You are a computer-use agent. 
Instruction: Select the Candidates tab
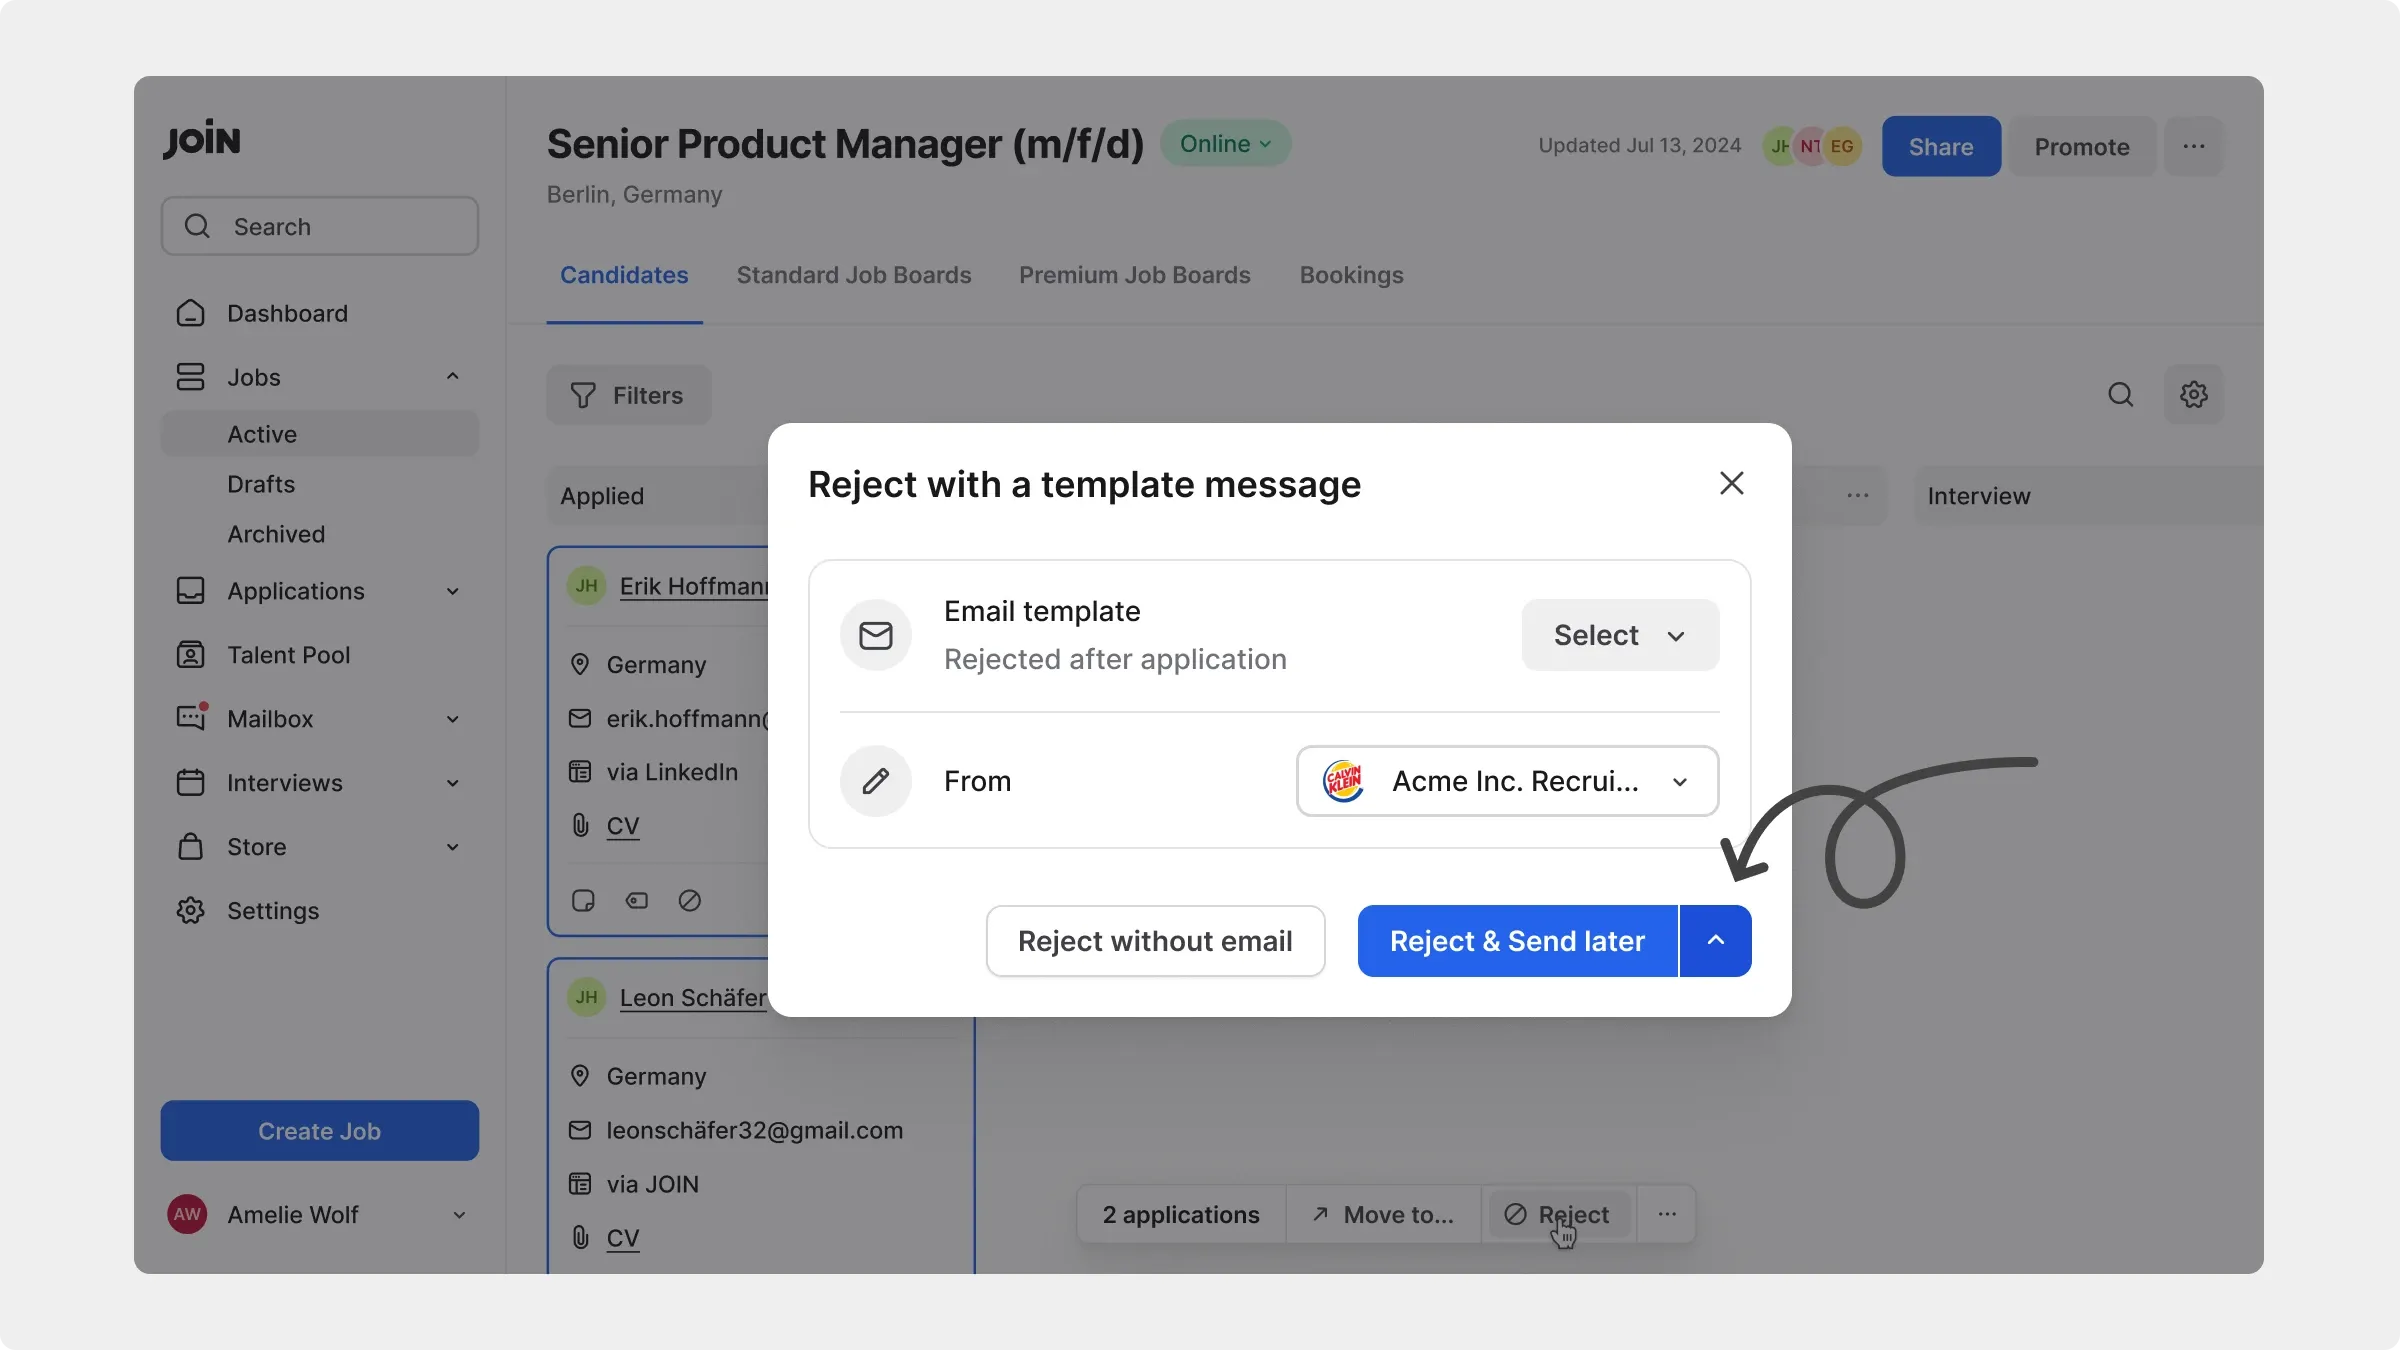[x=624, y=275]
